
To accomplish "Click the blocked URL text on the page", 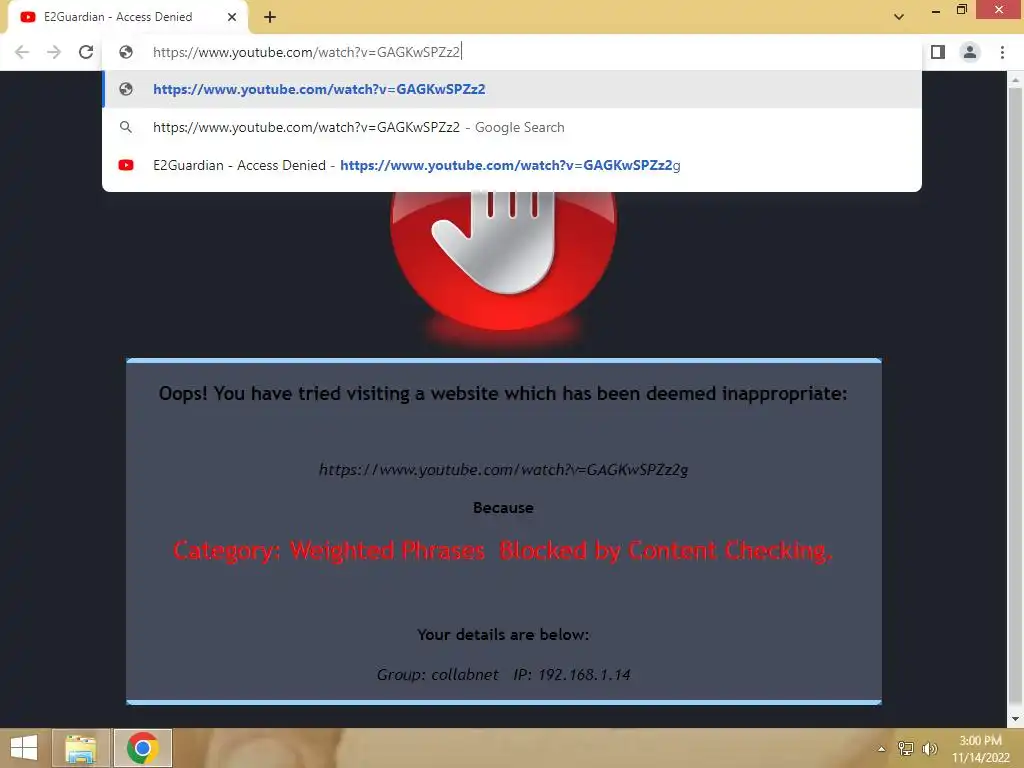I will tap(503, 470).
